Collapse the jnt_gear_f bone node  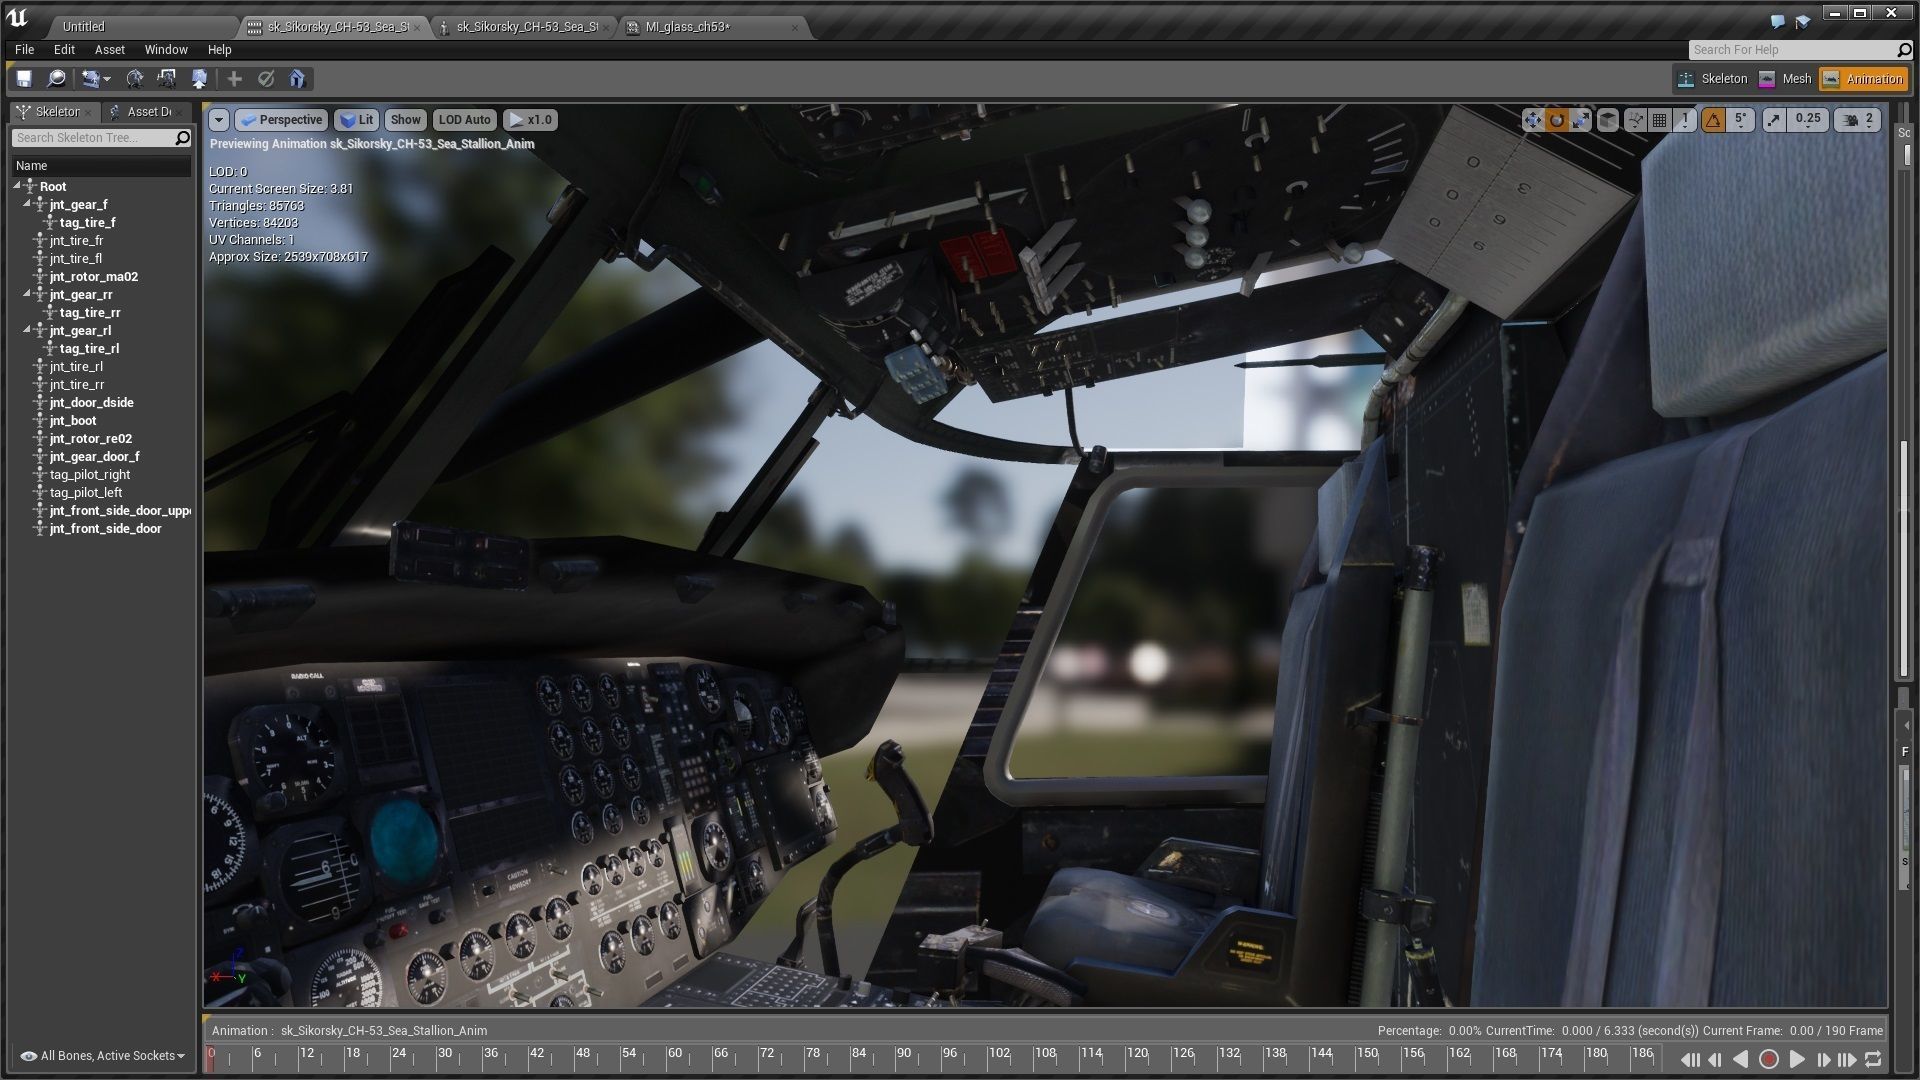pos(28,204)
